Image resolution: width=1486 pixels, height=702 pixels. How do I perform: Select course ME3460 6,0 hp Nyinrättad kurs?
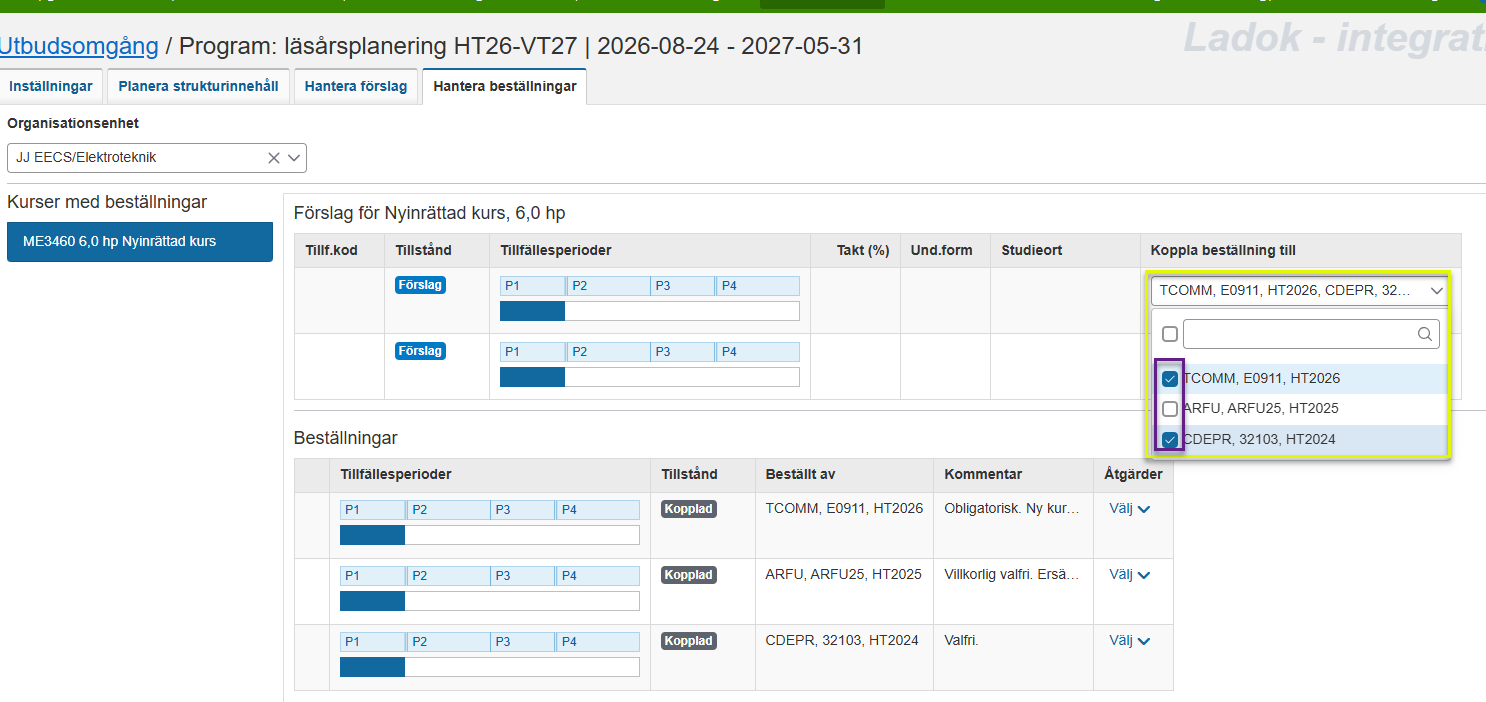tap(139, 242)
